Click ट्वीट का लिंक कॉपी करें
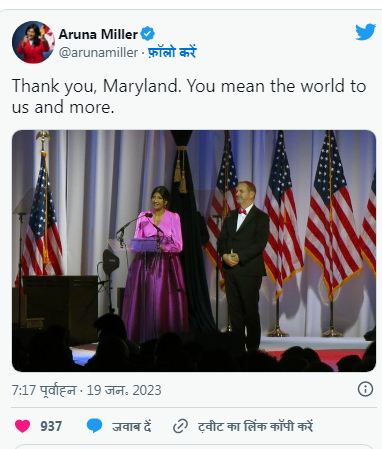This screenshot has height=449, width=382. click(255, 426)
